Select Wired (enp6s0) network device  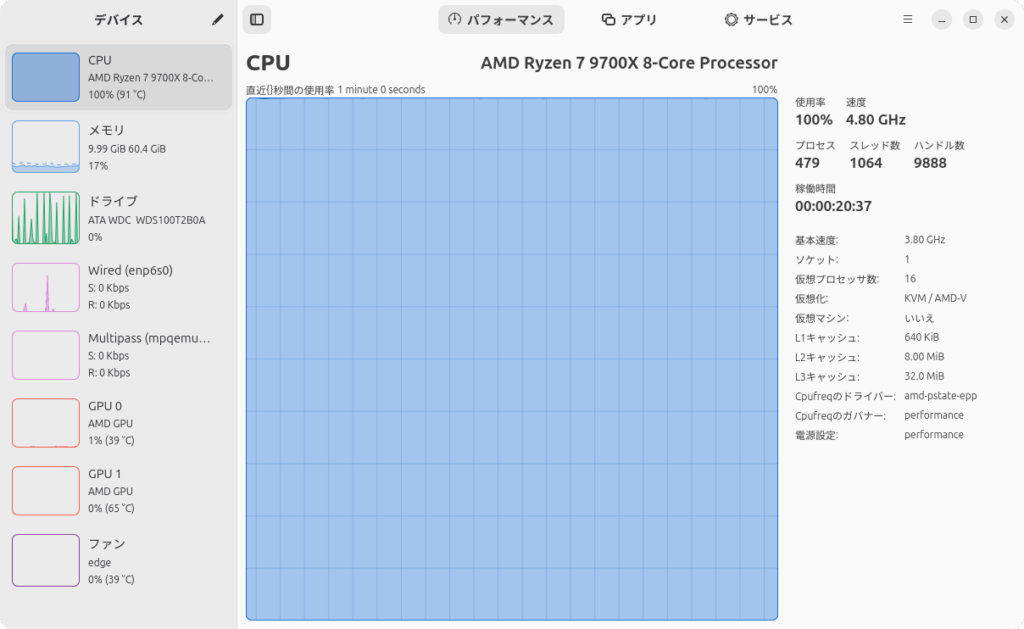point(119,287)
